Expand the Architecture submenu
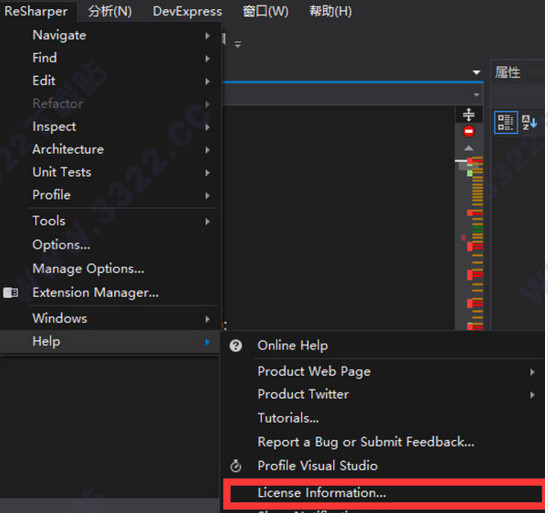Screen dimensions: 548x513 click(x=110, y=150)
